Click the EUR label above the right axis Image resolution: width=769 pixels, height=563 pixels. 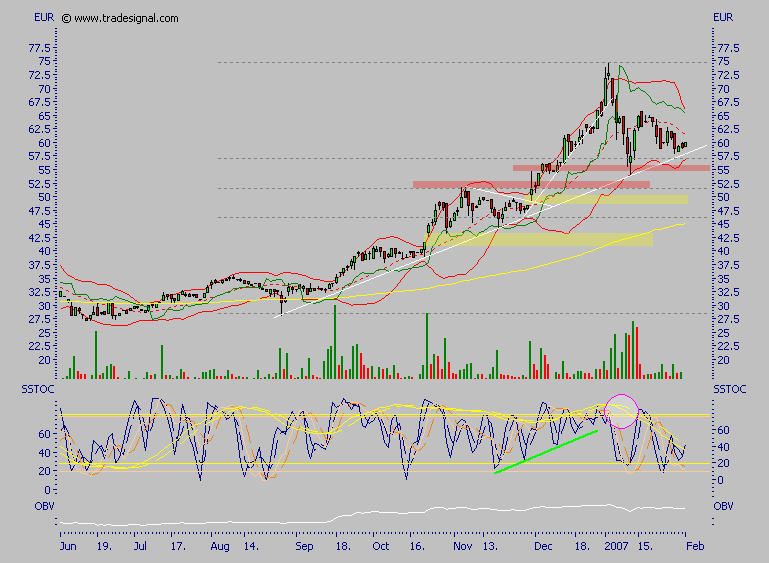pos(722,18)
